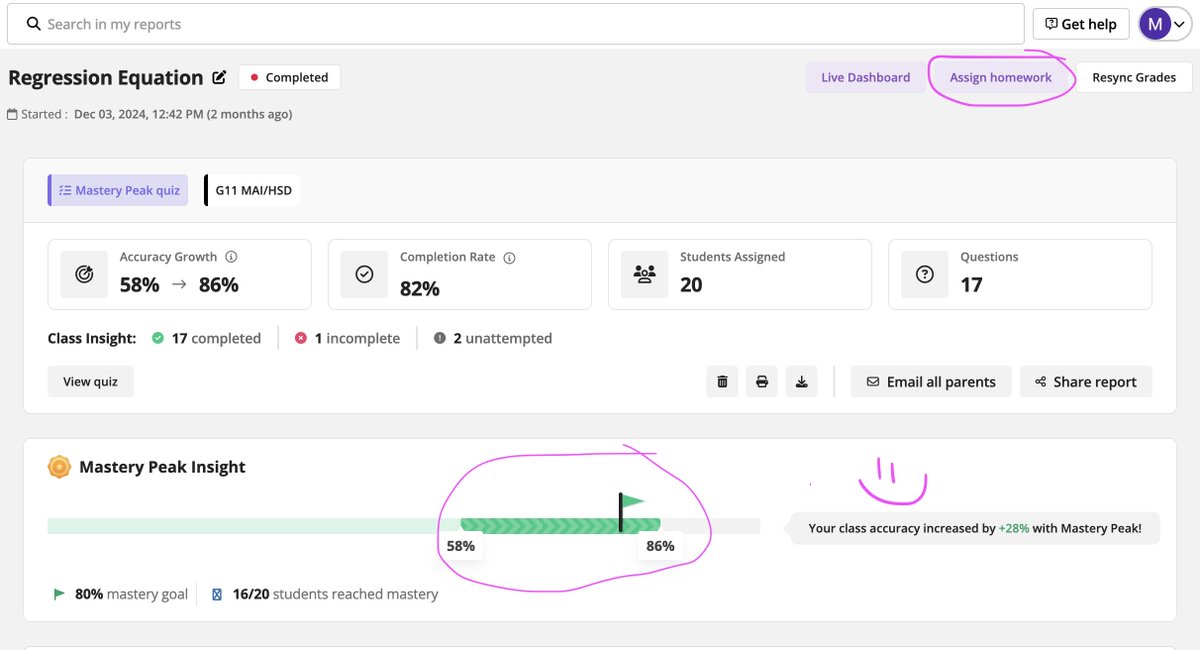Click the mastery progress bar green segment

[560, 525]
